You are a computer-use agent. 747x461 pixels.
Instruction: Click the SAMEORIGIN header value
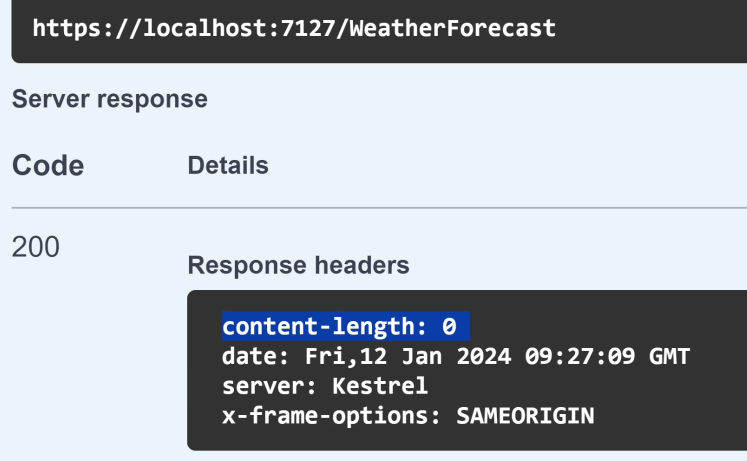click(525, 416)
